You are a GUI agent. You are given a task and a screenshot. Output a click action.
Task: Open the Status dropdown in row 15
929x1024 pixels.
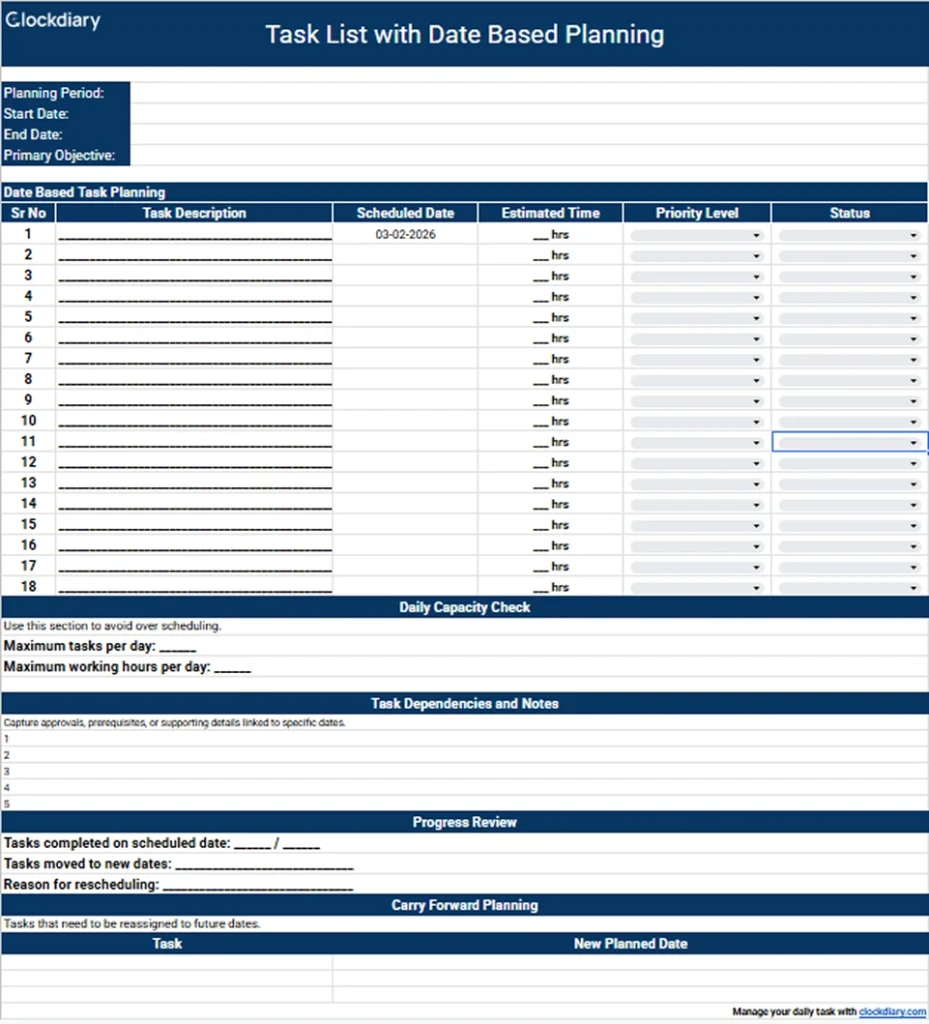click(849, 526)
